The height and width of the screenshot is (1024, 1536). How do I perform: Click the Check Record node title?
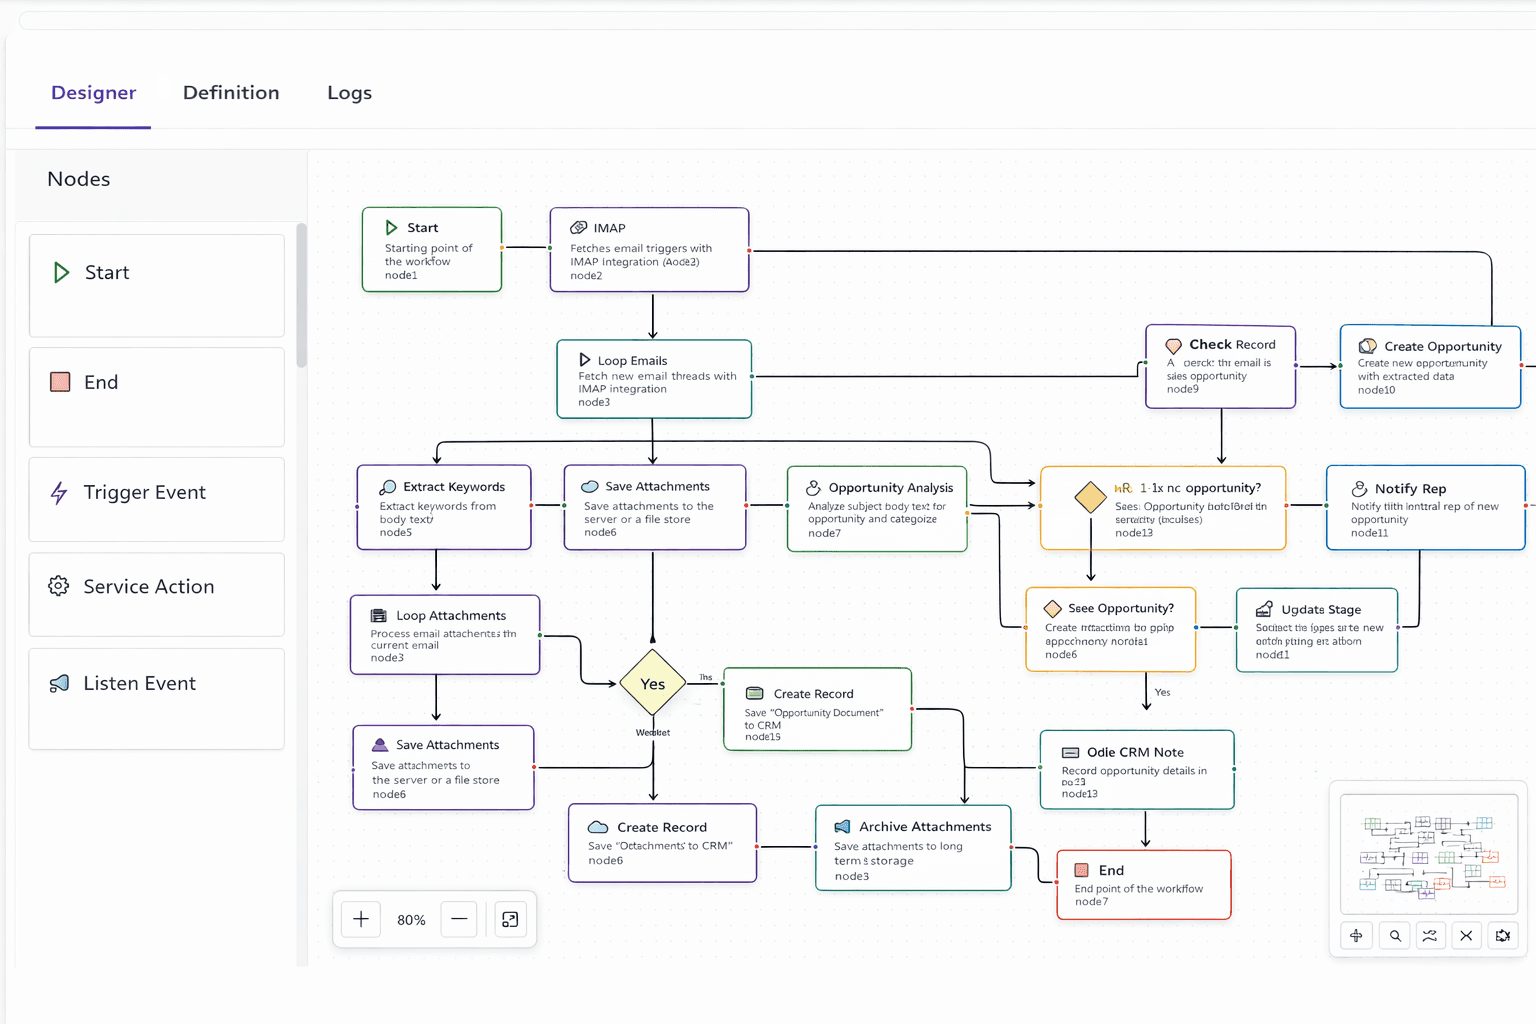[1232, 345]
